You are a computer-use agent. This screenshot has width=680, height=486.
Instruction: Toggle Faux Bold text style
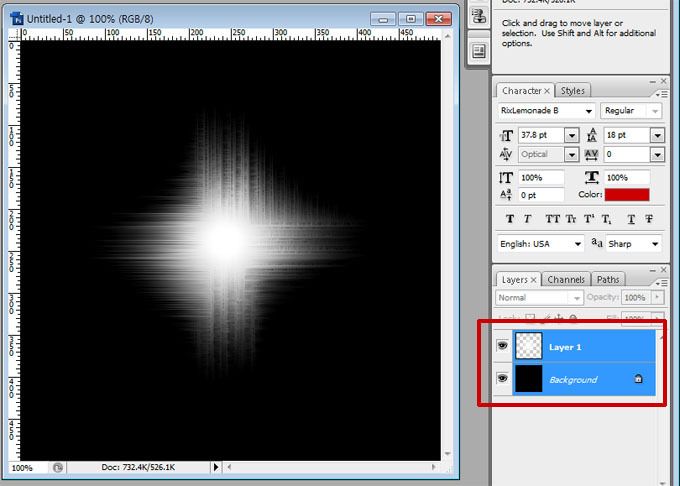[510, 219]
